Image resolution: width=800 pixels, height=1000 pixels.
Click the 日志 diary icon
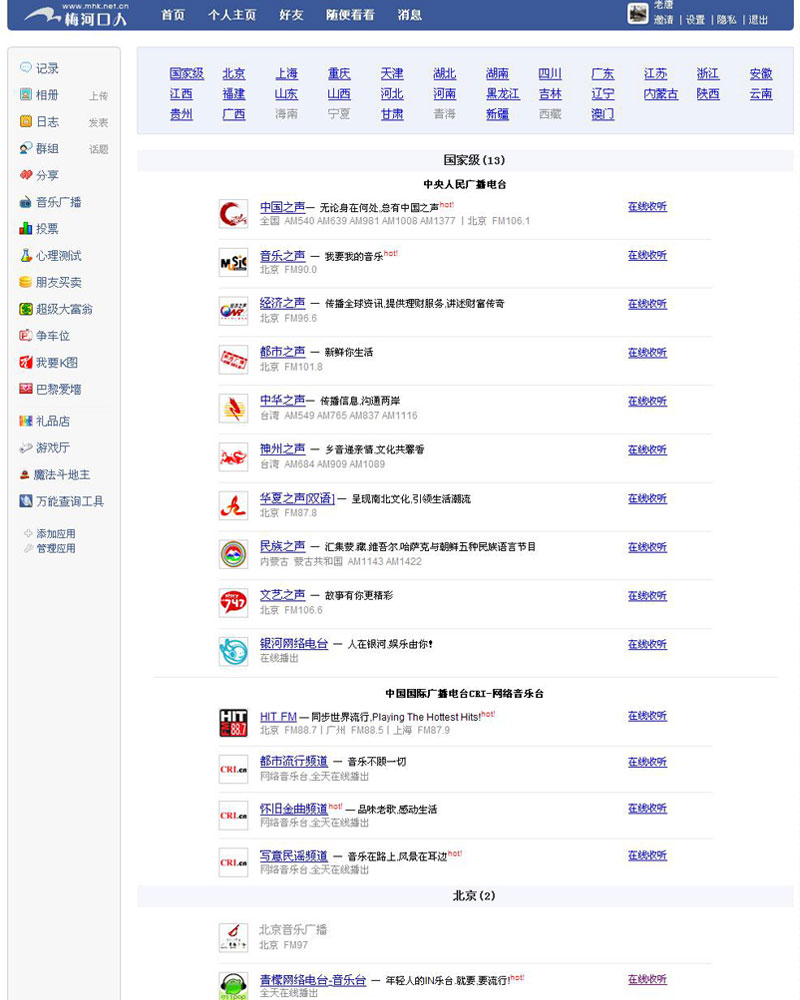[x=26, y=121]
